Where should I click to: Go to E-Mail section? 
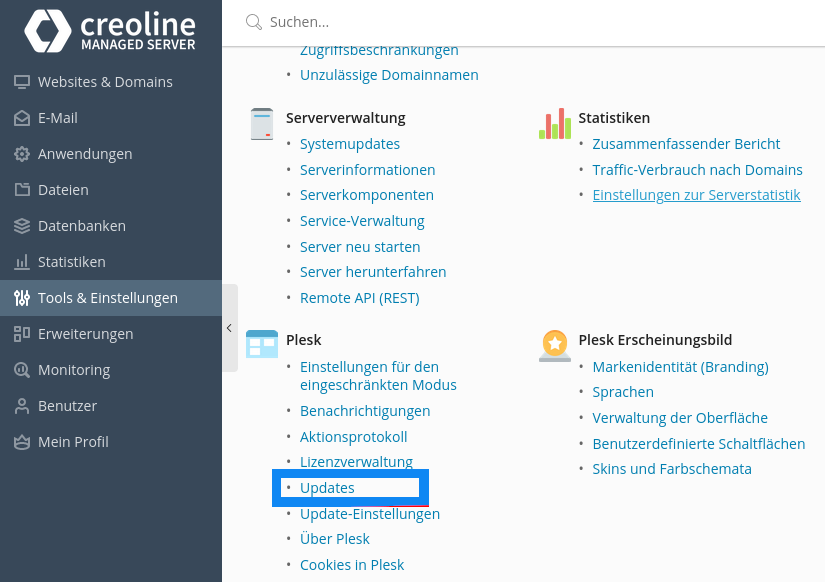(x=111, y=118)
